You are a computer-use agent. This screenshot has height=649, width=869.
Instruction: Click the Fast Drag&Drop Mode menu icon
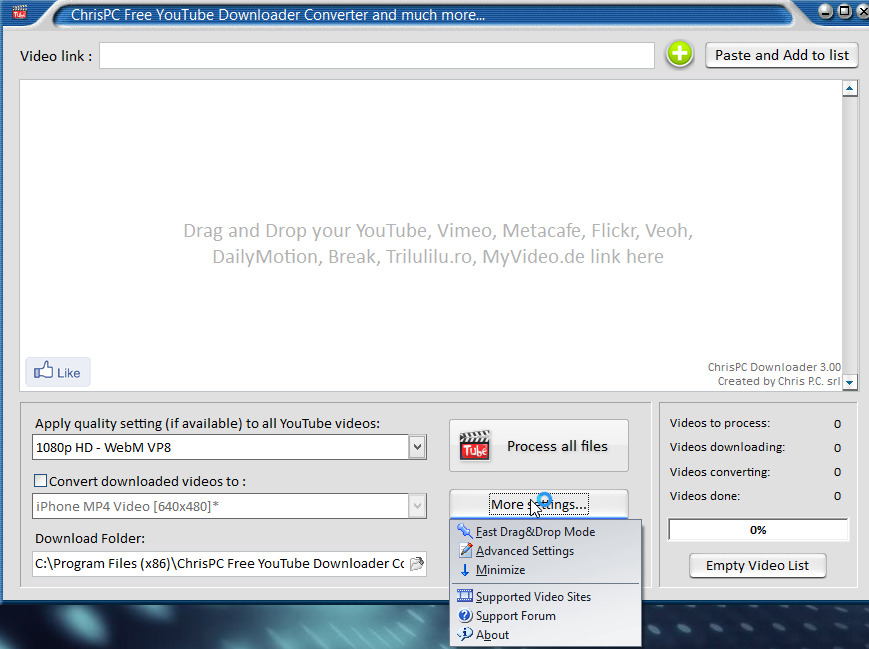point(464,531)
